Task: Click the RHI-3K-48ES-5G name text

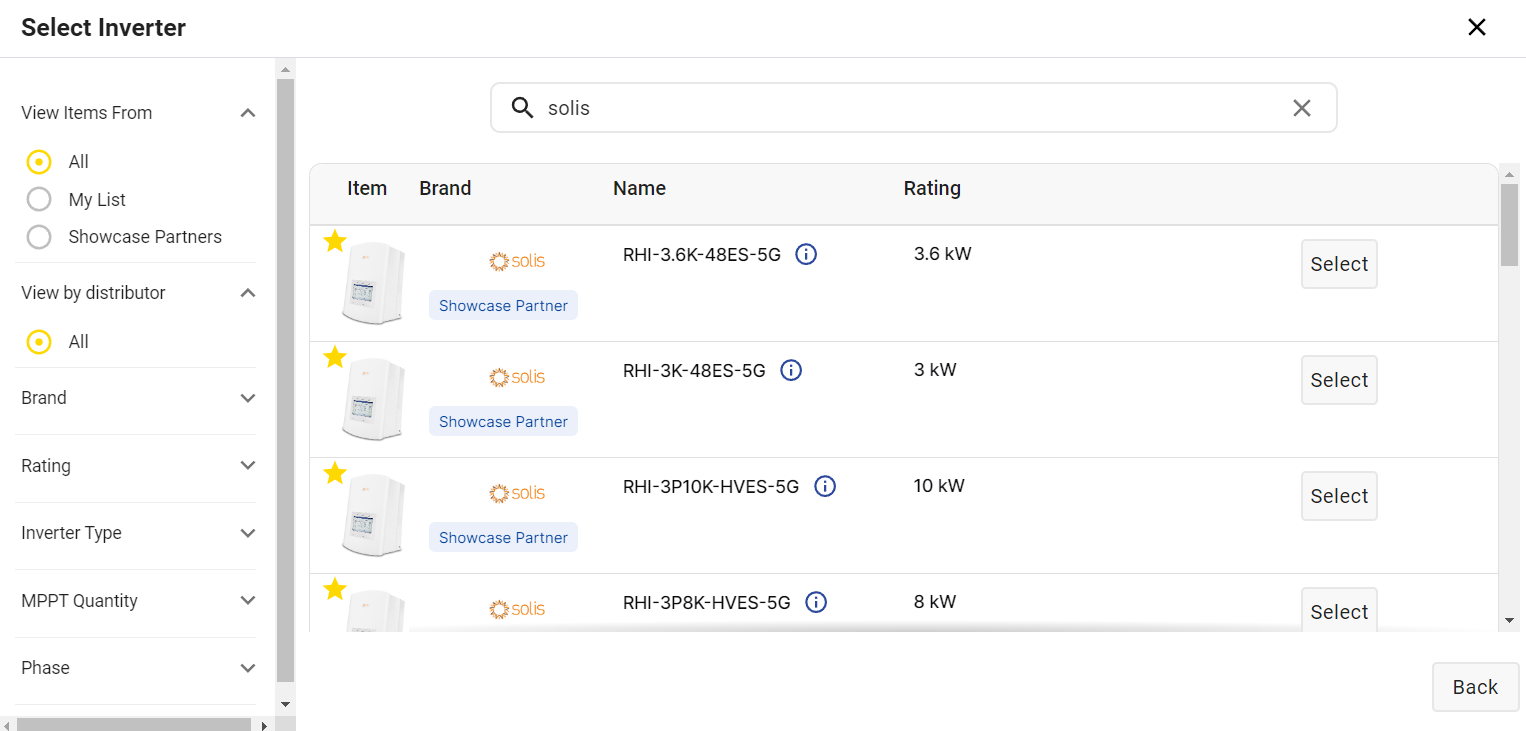Action: pos(694,370)
